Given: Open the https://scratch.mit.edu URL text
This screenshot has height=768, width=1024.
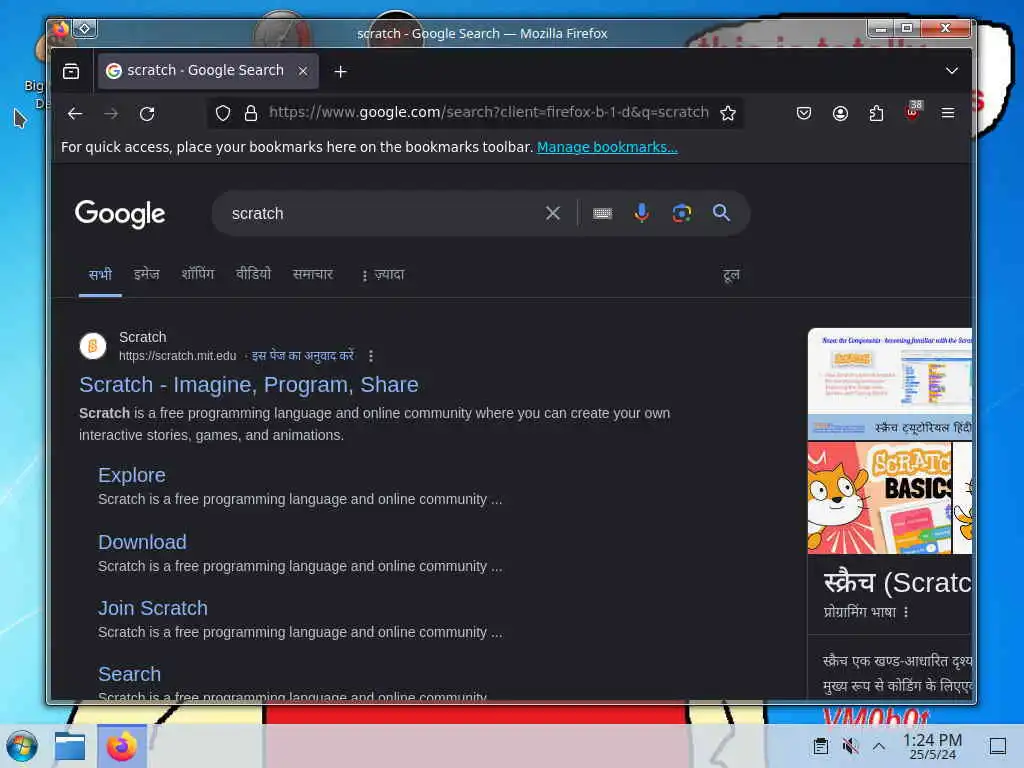Looking at the screenshot, I should (178, 356).
